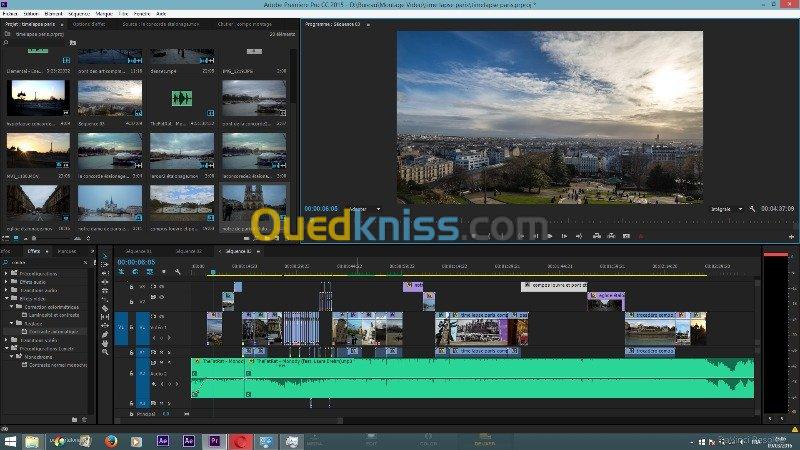Click the Program monitor current timecode

[321, 209]
